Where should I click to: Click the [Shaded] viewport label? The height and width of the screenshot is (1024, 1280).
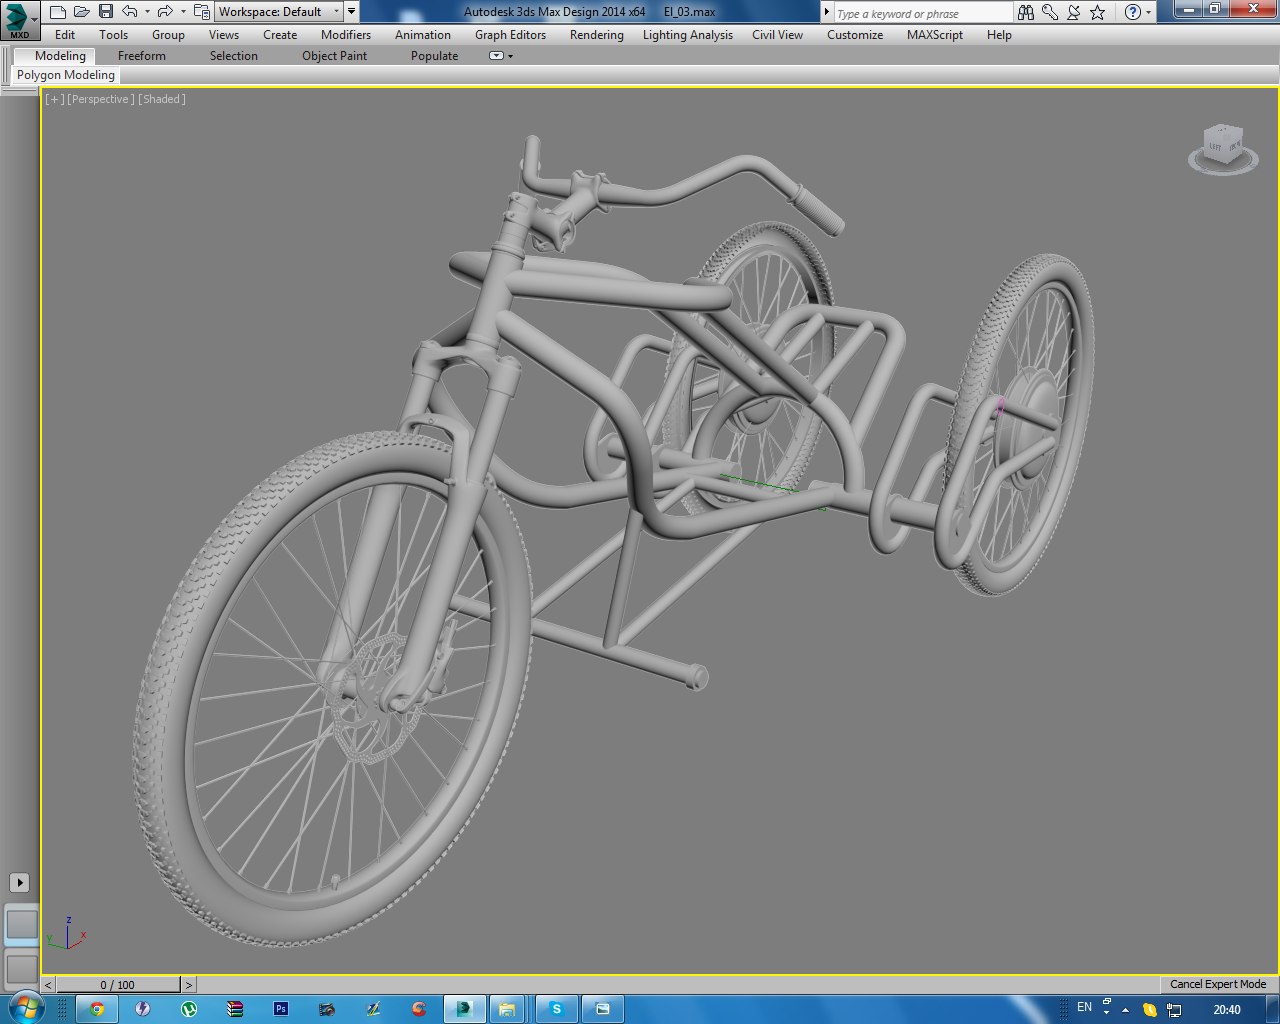click(x=162, y=99)
